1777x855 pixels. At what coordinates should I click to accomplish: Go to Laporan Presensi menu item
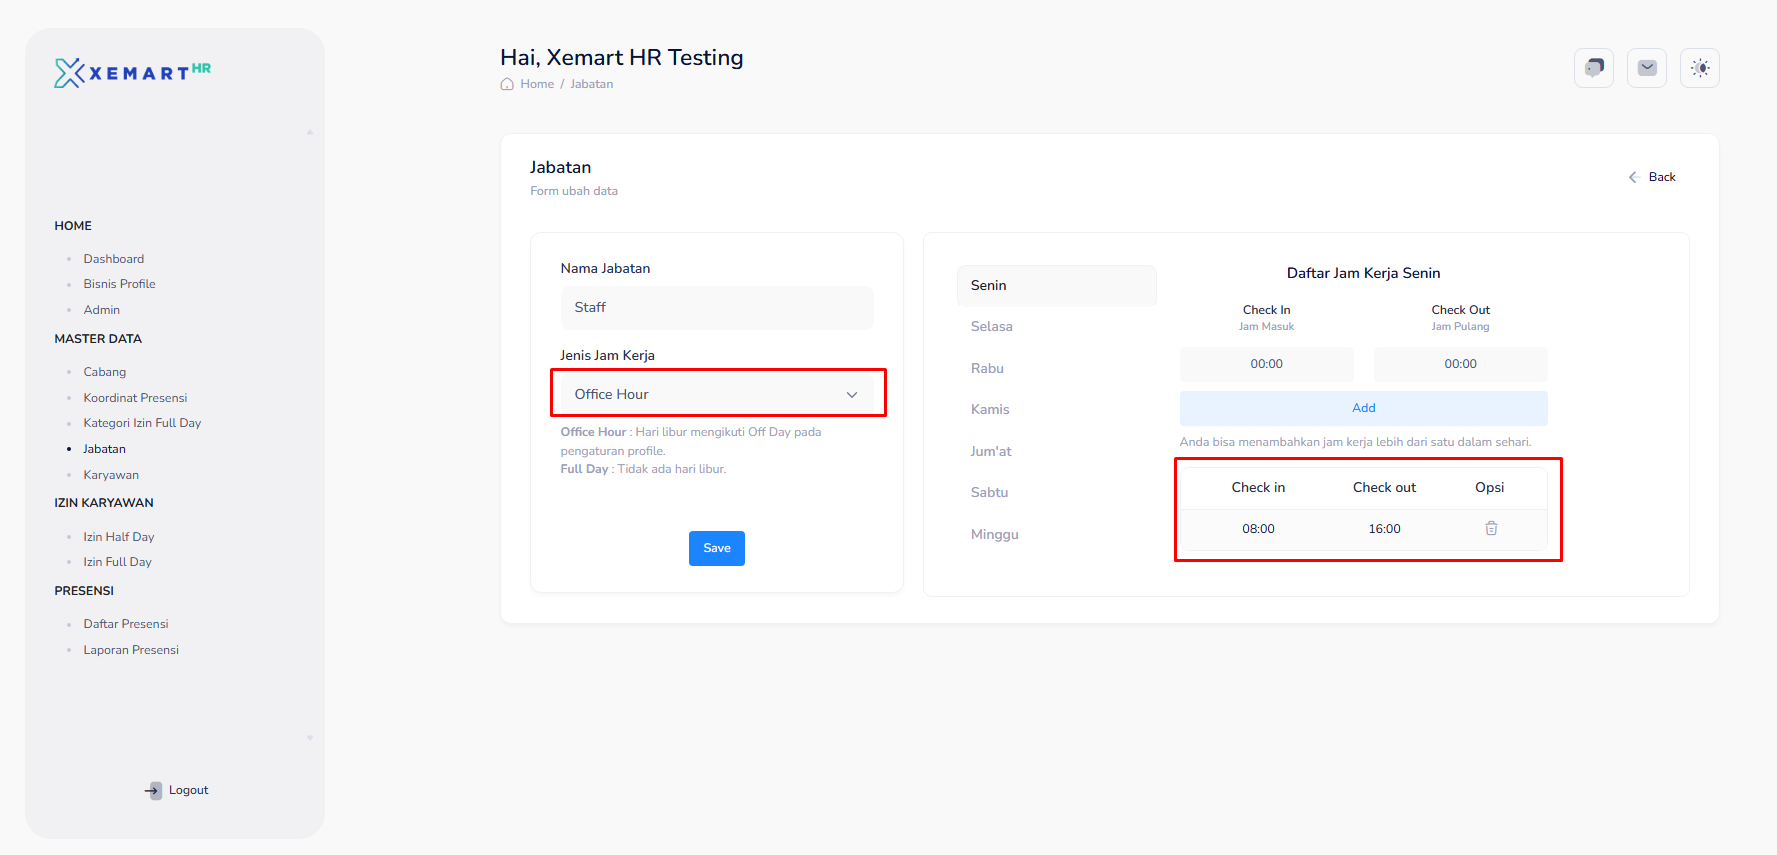tap(131, 650)
